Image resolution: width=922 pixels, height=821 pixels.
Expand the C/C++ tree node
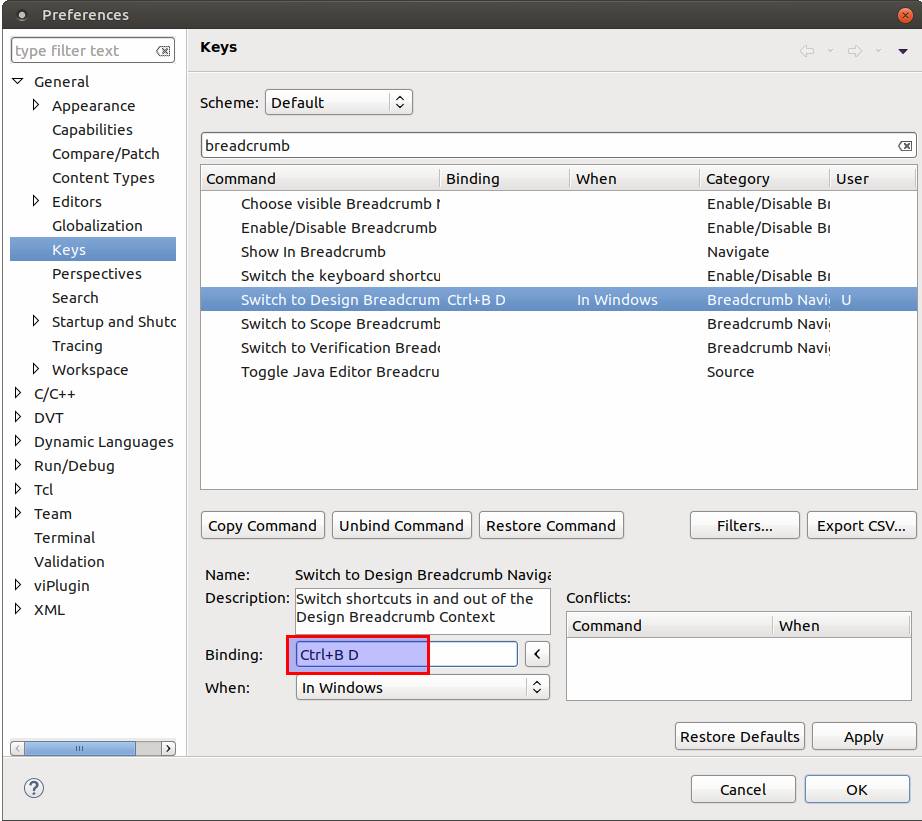(18, 394)
